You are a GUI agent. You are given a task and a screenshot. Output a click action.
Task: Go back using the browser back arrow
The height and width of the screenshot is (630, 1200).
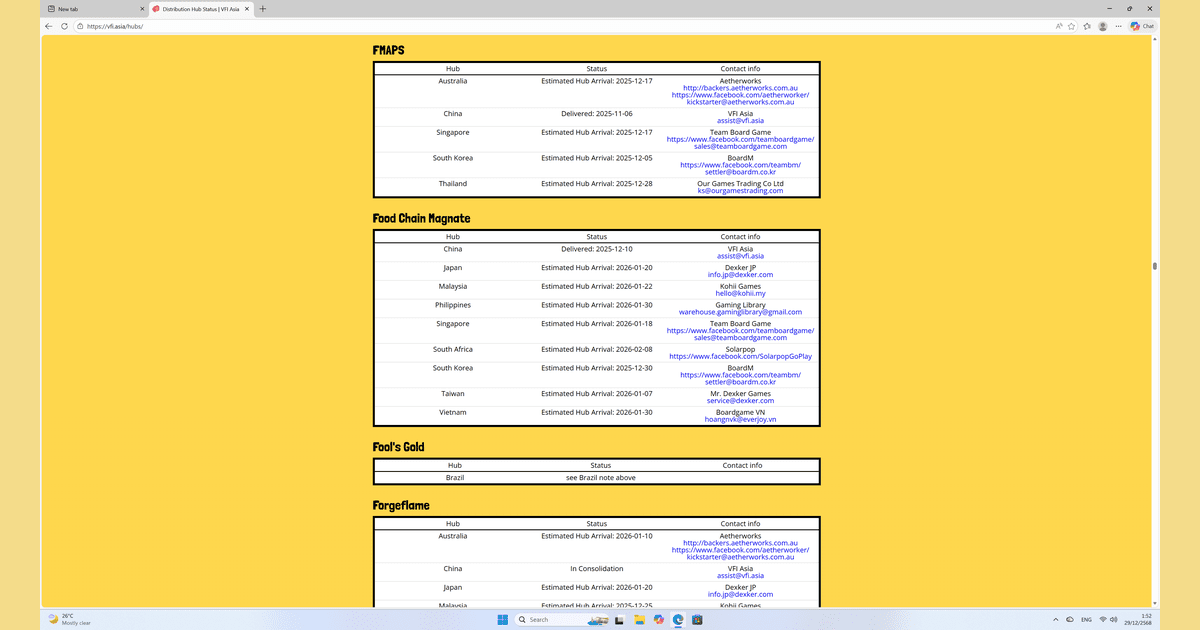click(49, 26)
